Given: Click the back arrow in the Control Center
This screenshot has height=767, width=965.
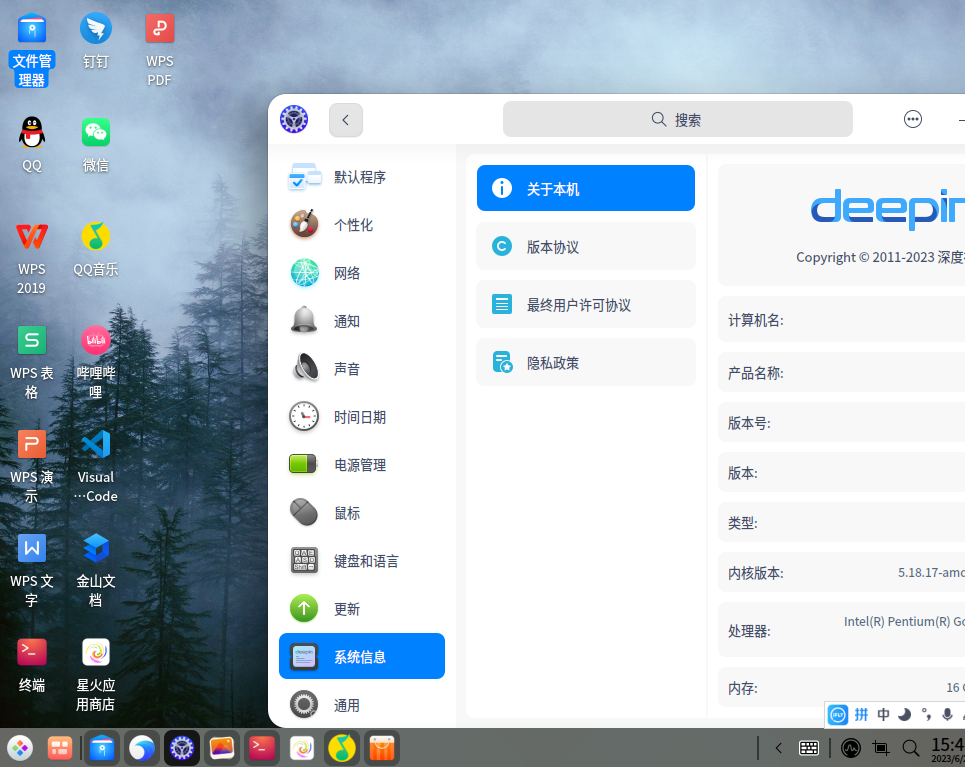Looking at the screenshot, I should [345, 119].
